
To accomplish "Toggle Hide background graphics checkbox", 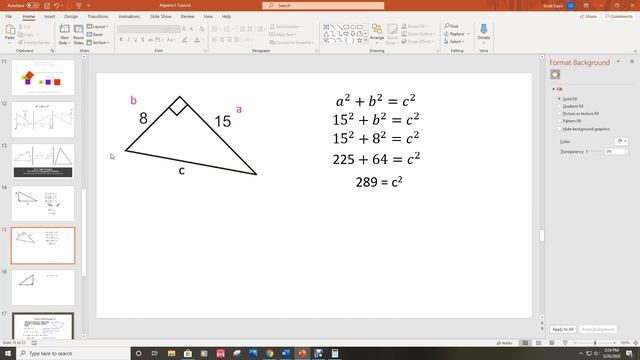I will (559, 129).
